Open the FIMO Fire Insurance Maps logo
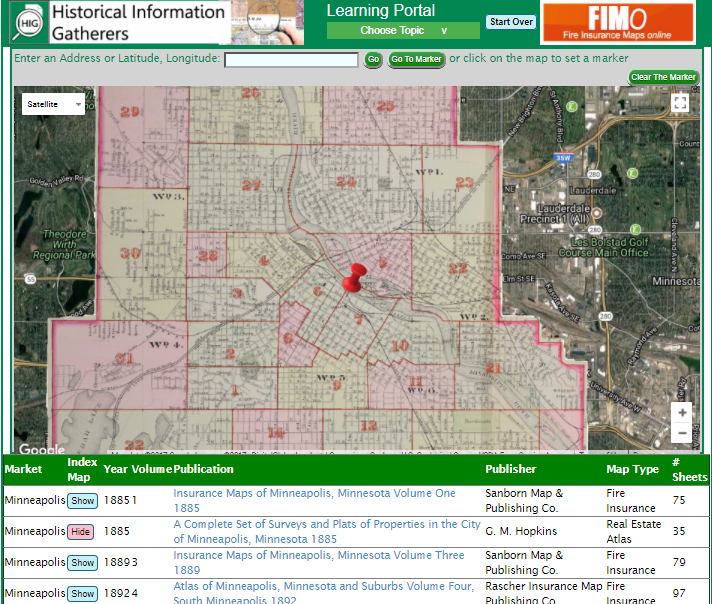 point(618,23)
